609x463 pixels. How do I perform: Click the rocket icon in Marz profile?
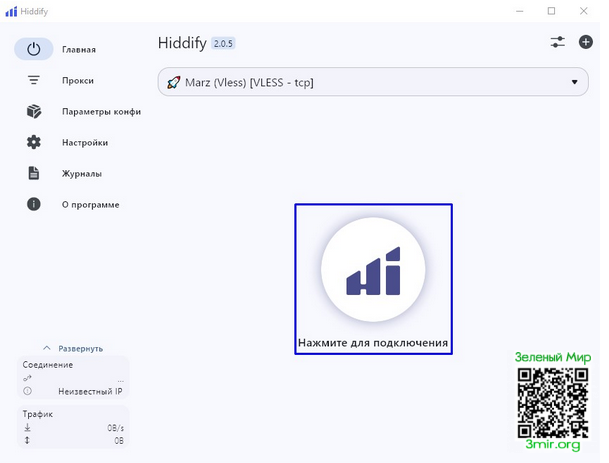click(x=173, y=82)
